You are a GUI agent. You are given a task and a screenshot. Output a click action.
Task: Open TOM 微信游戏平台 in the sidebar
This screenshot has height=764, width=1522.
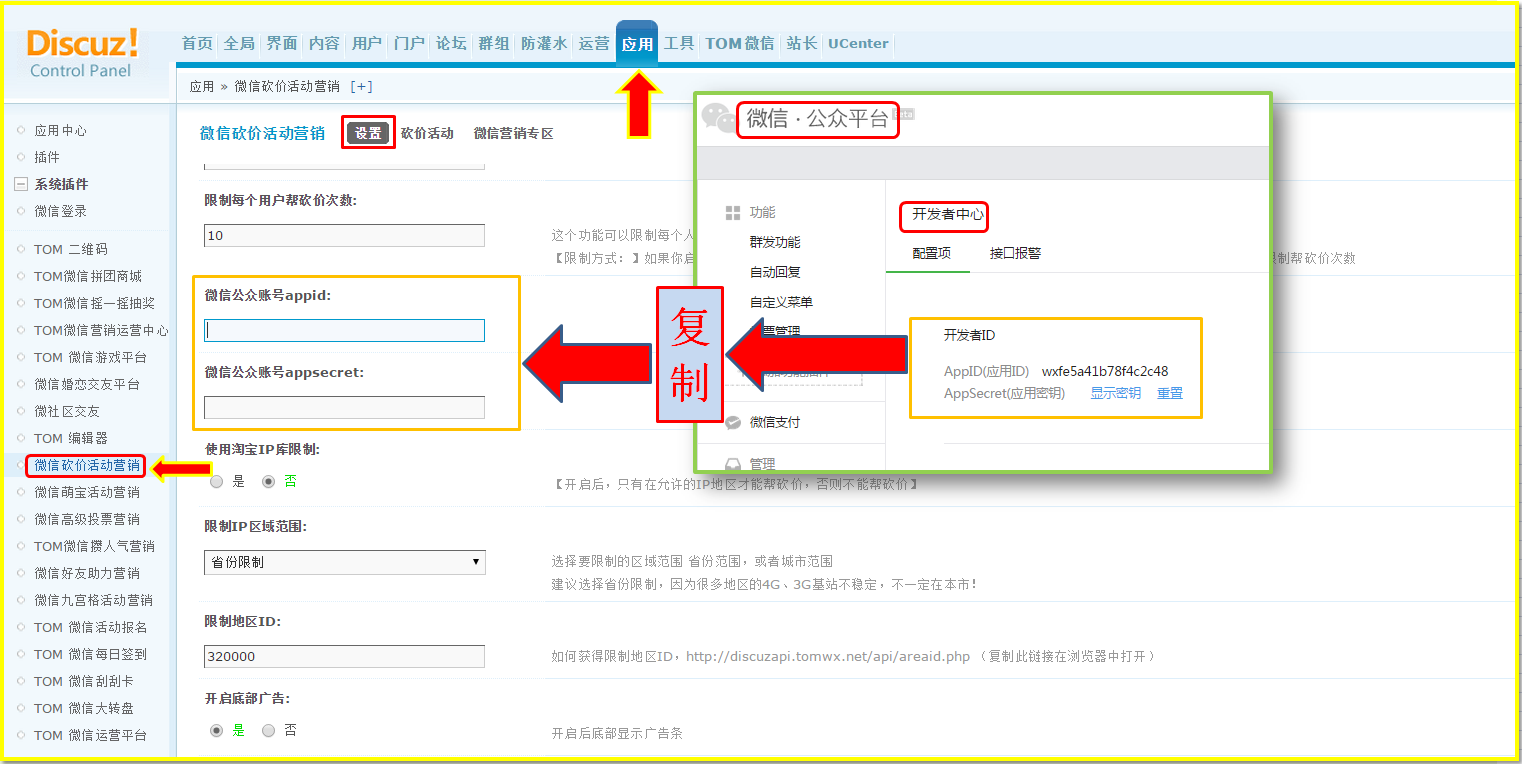pos(91,357)
